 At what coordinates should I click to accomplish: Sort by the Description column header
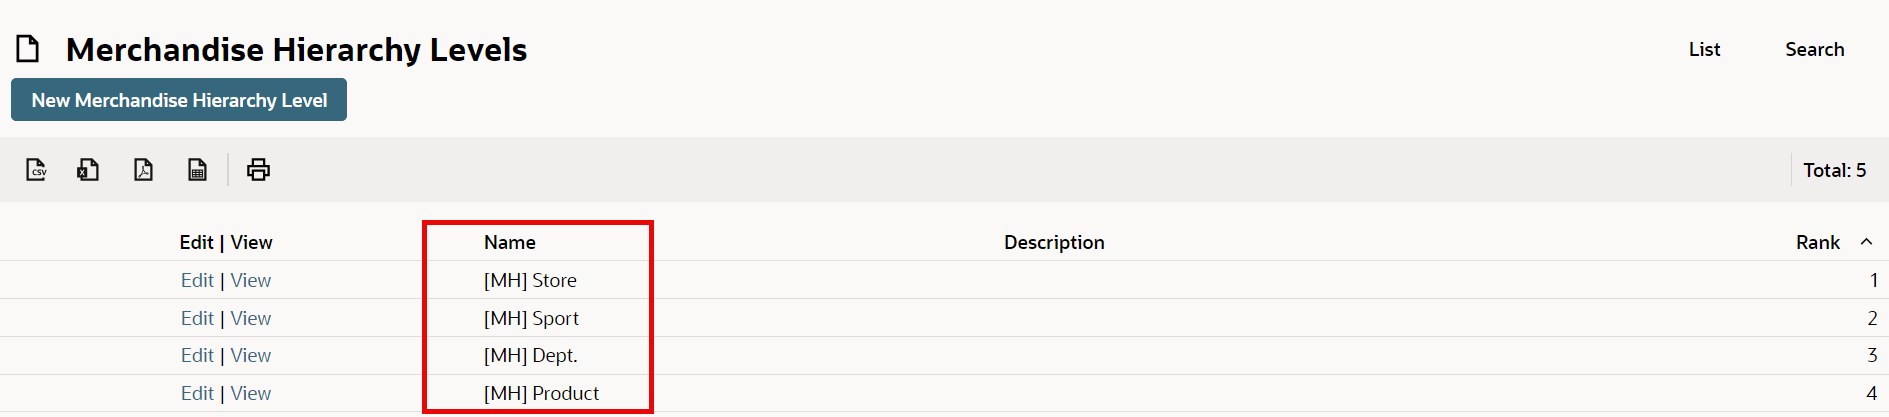point(1054,242)
